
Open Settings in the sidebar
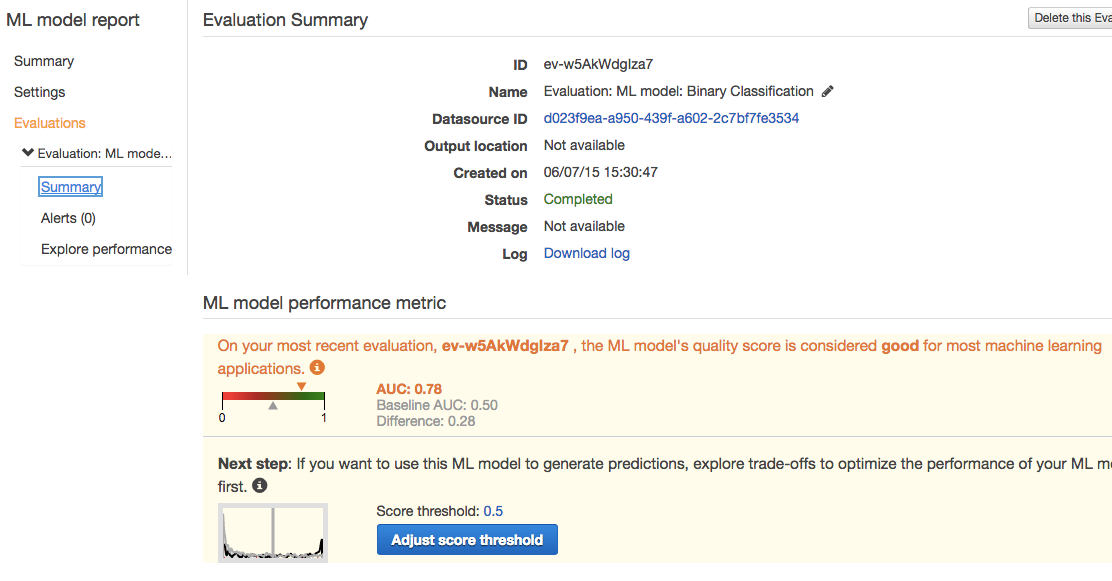click(x=40, y=92)
